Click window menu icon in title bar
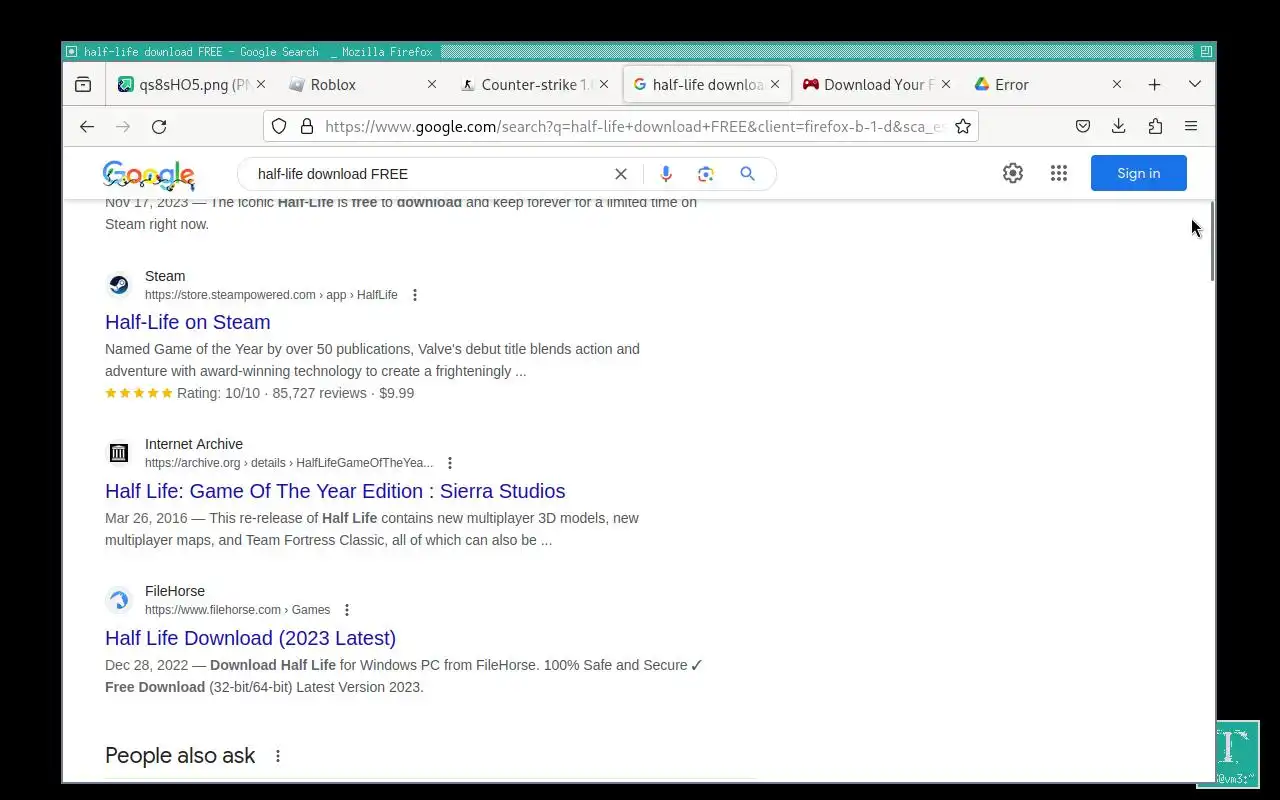1280x800 pixels. click(71, 51)
